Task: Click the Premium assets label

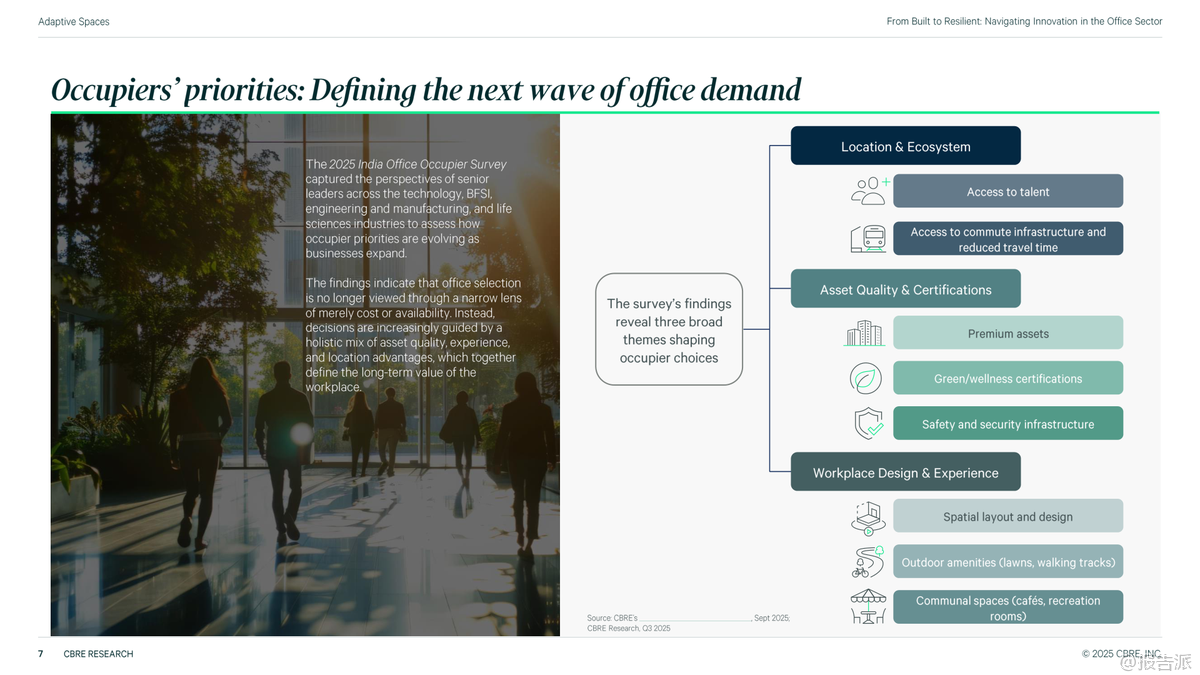Action: [x=1007, y=334]
